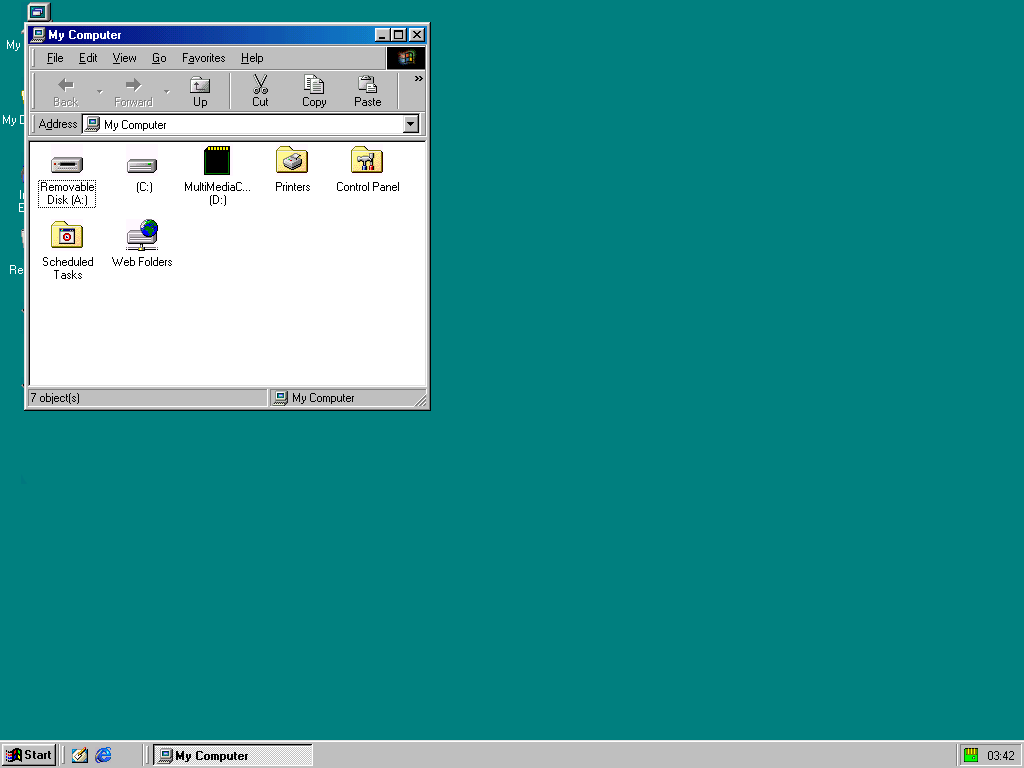Click the Start button
The image size is (1024, 768).
29,755
